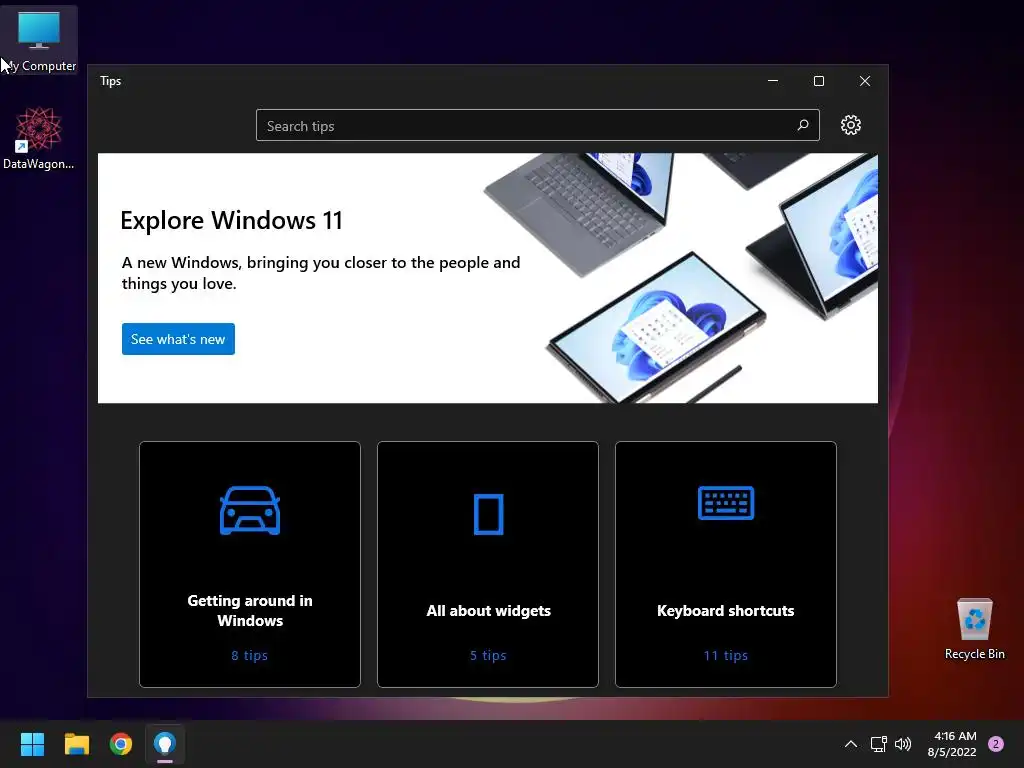
Task: Select the Recycle Bin desktop icon
Action: (974, 629)
